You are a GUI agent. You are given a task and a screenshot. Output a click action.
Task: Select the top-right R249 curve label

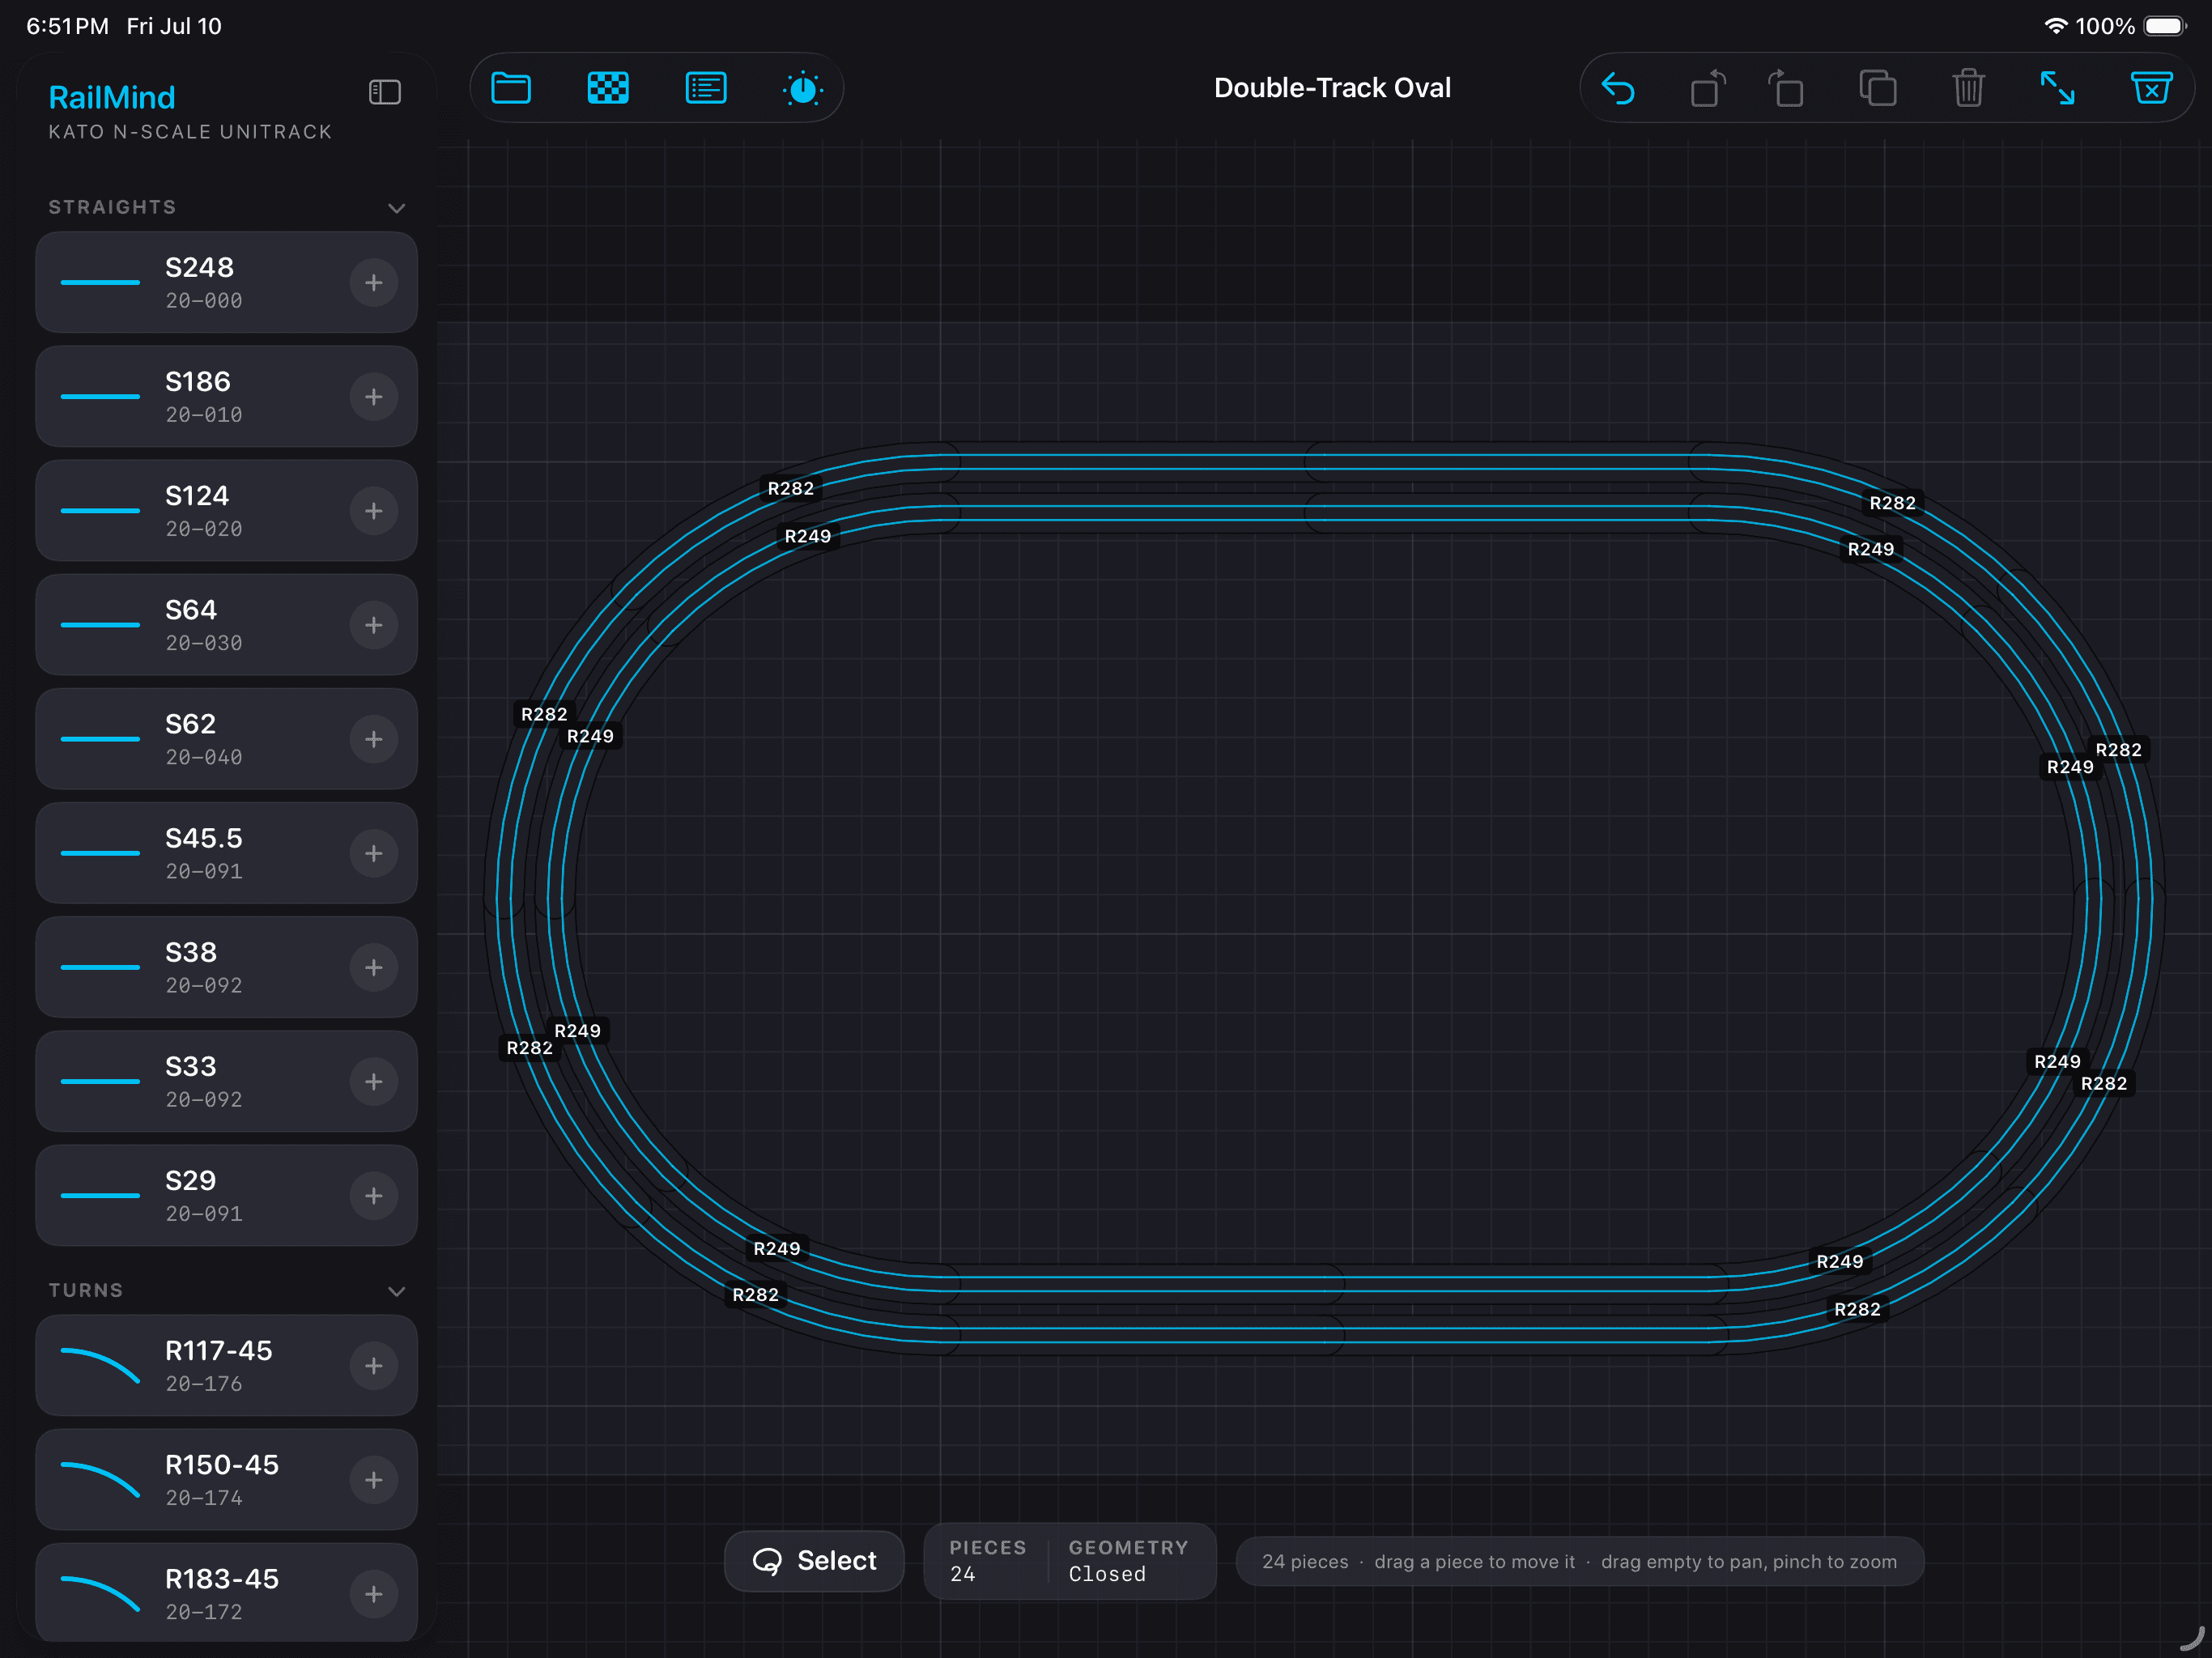(1870, 549)
